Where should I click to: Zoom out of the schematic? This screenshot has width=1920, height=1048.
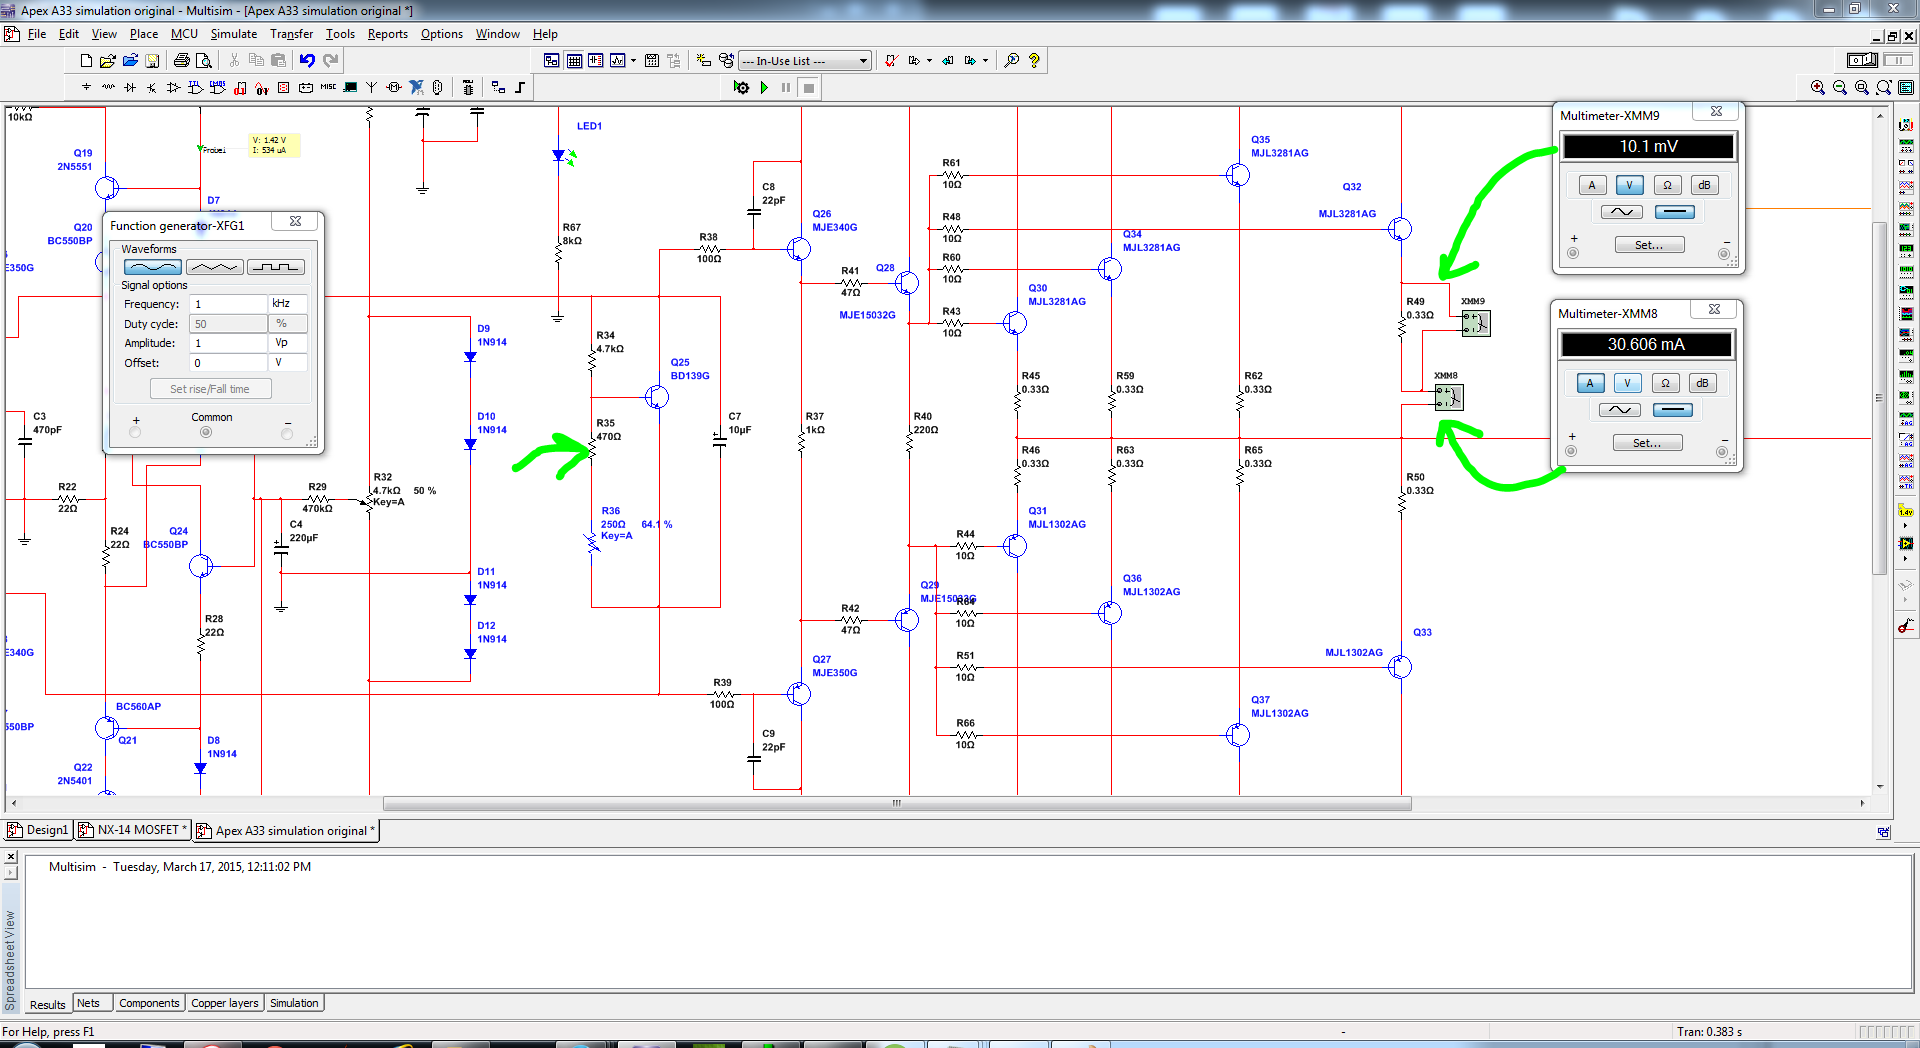[x=1840, y=88]
